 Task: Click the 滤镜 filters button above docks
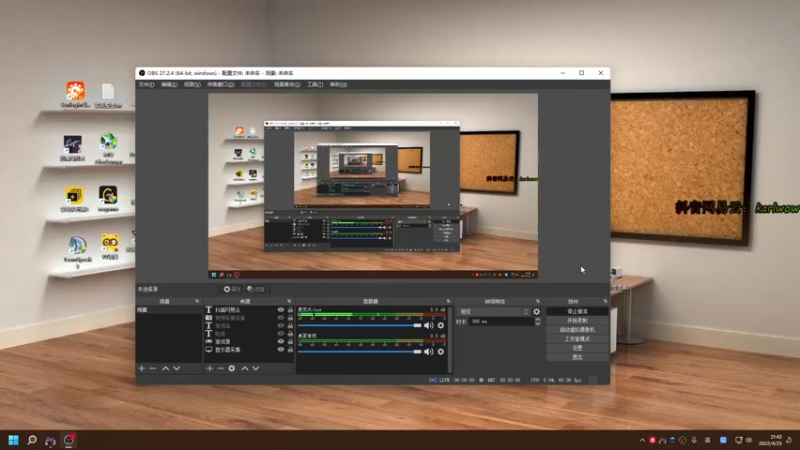256,289
